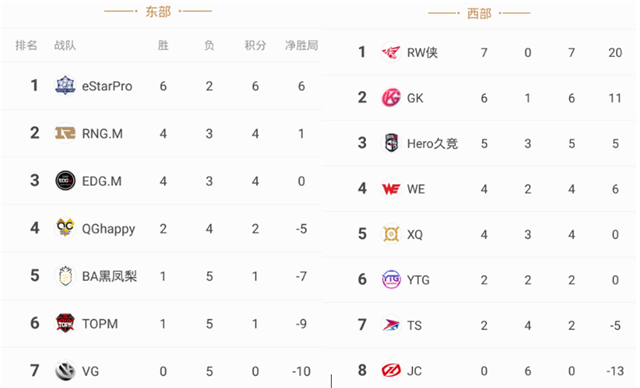Select the eStarPro team name

tap(107, 86)
